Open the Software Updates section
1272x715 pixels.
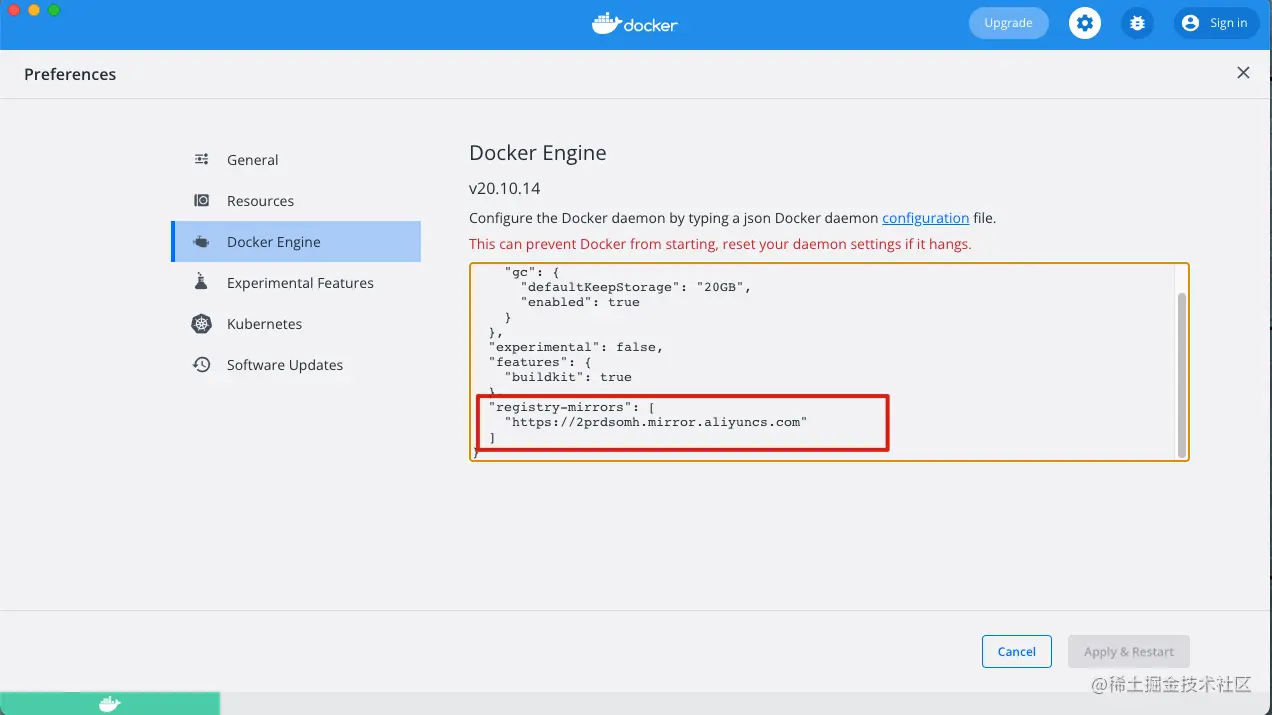296,365
